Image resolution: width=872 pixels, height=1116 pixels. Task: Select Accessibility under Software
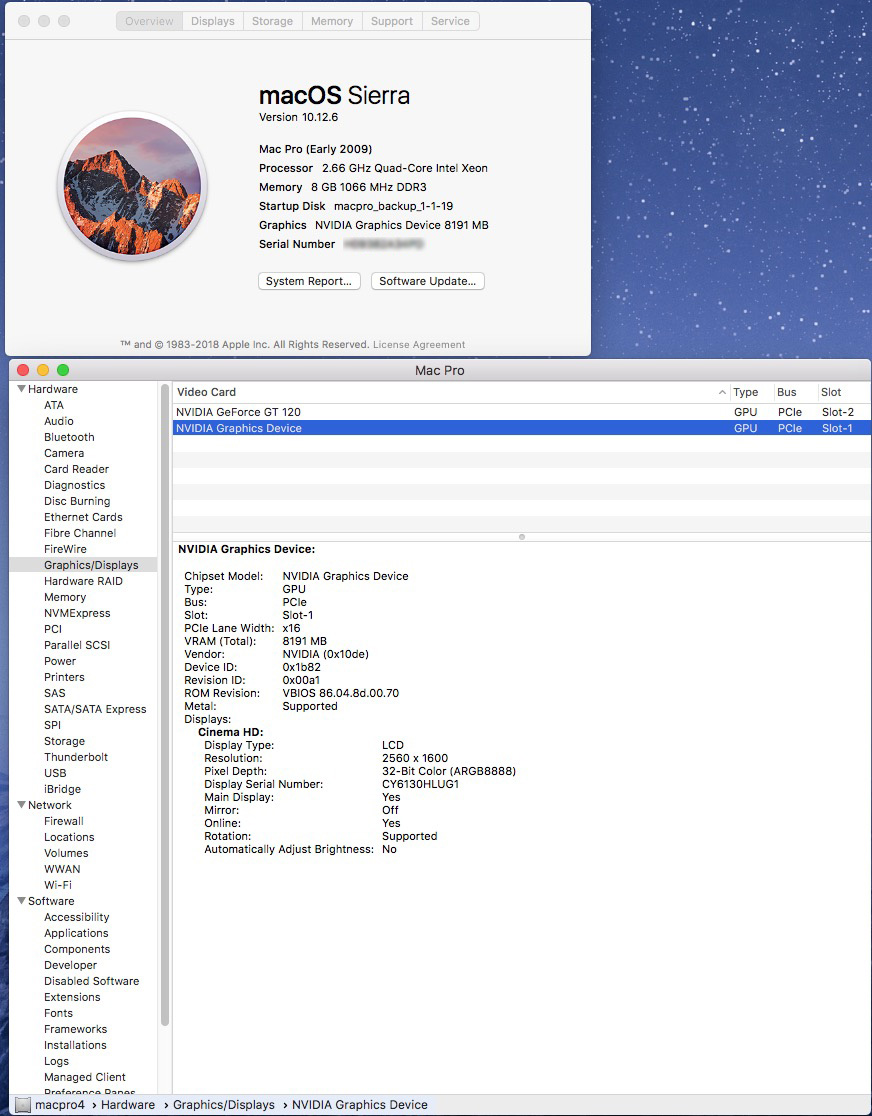click(x=77, y=917)
